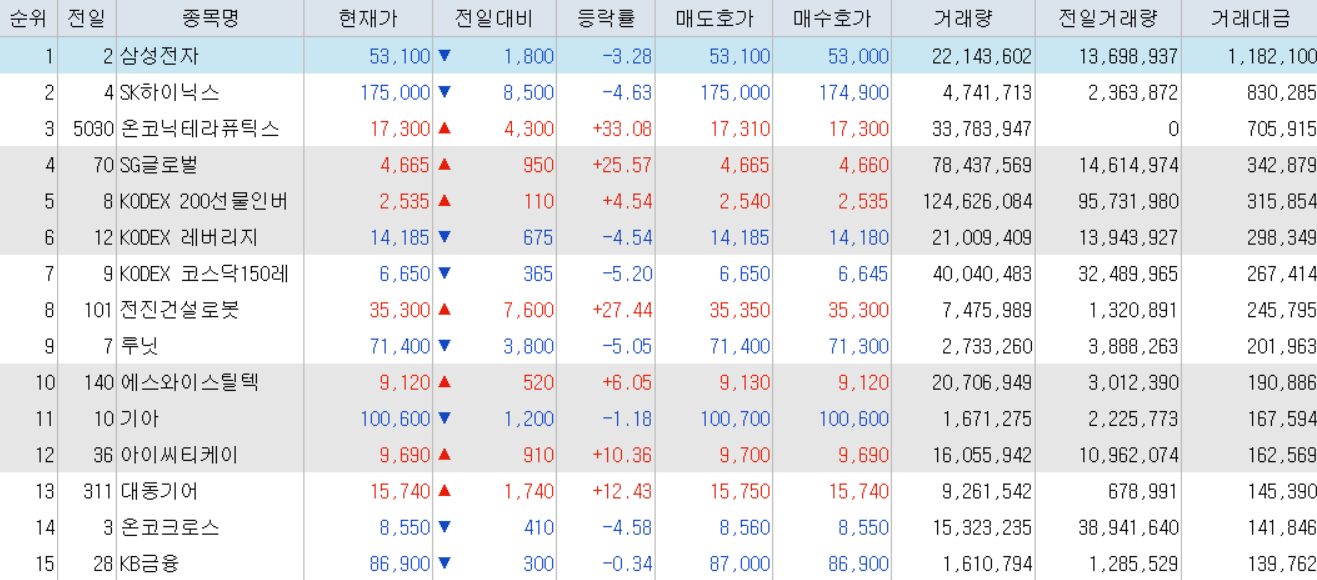Image resolution: width=1317 pixels, height=580 pixels.
Task: Select the 대동기어 stock name
Action: pos(159,491)
